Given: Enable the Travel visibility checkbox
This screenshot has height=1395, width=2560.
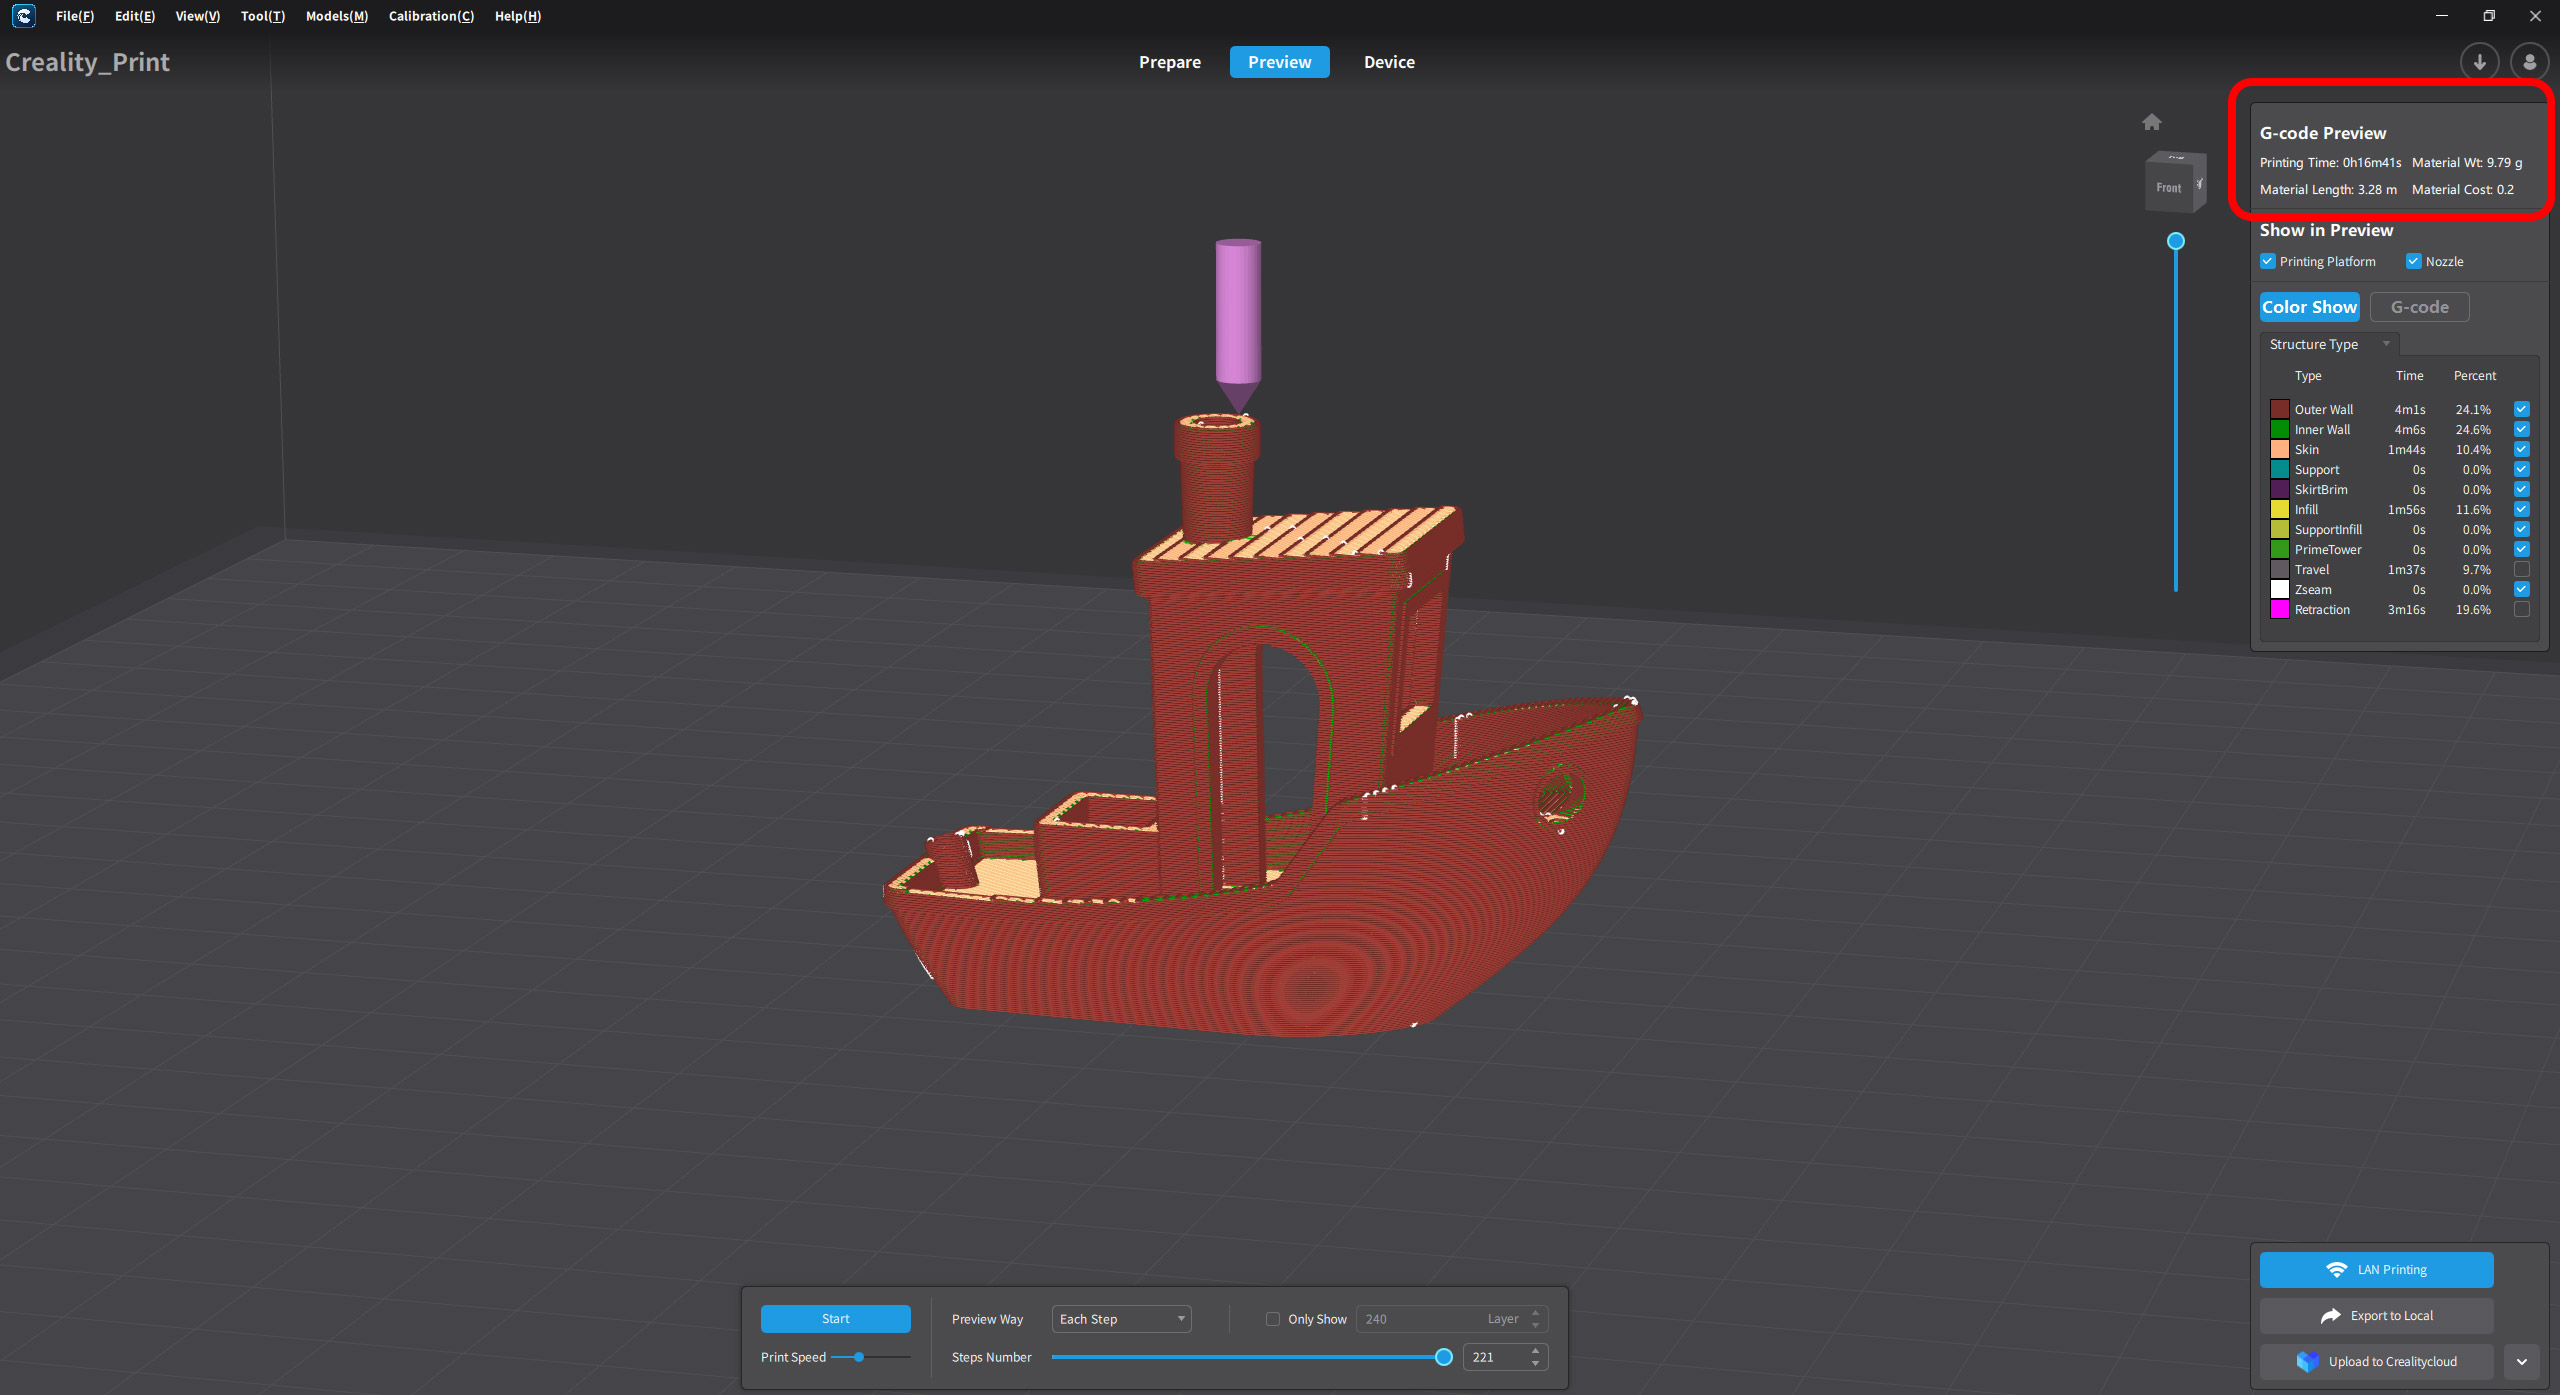Looking at the screenshot, I should [2521, 569].
